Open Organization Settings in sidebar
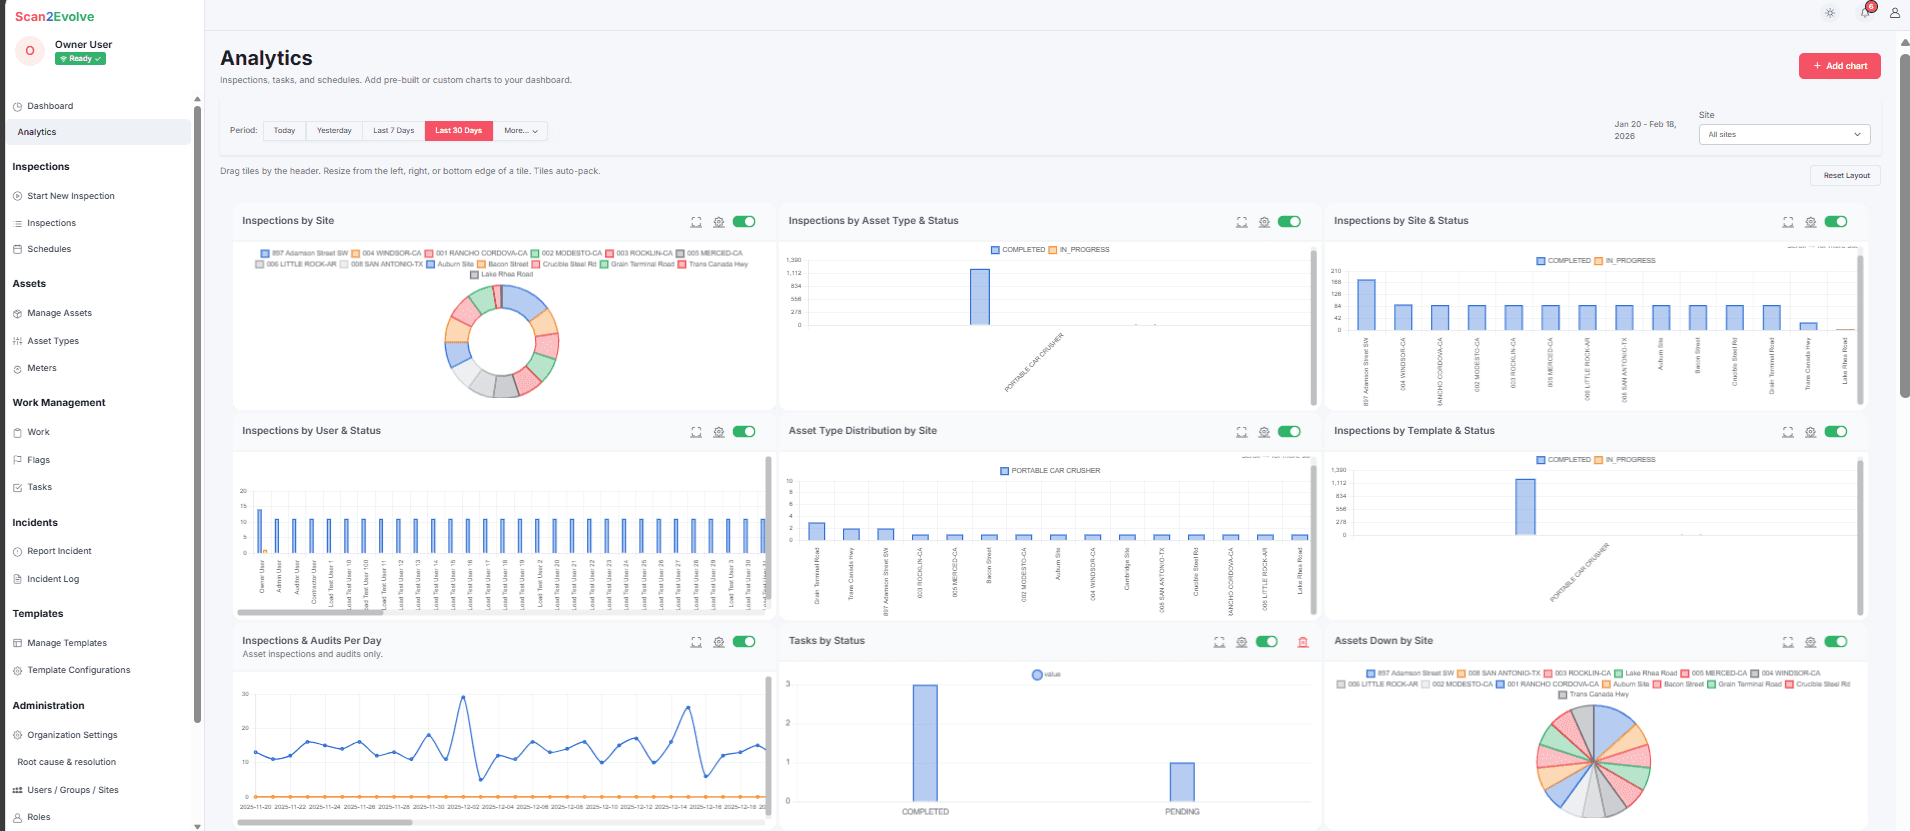1910x831 pixels. (72, 735)
